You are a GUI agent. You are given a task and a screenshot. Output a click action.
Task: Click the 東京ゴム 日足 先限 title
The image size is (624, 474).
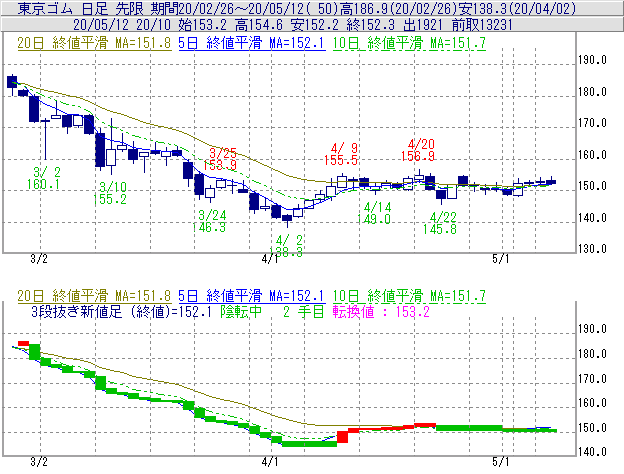[82, 8]
